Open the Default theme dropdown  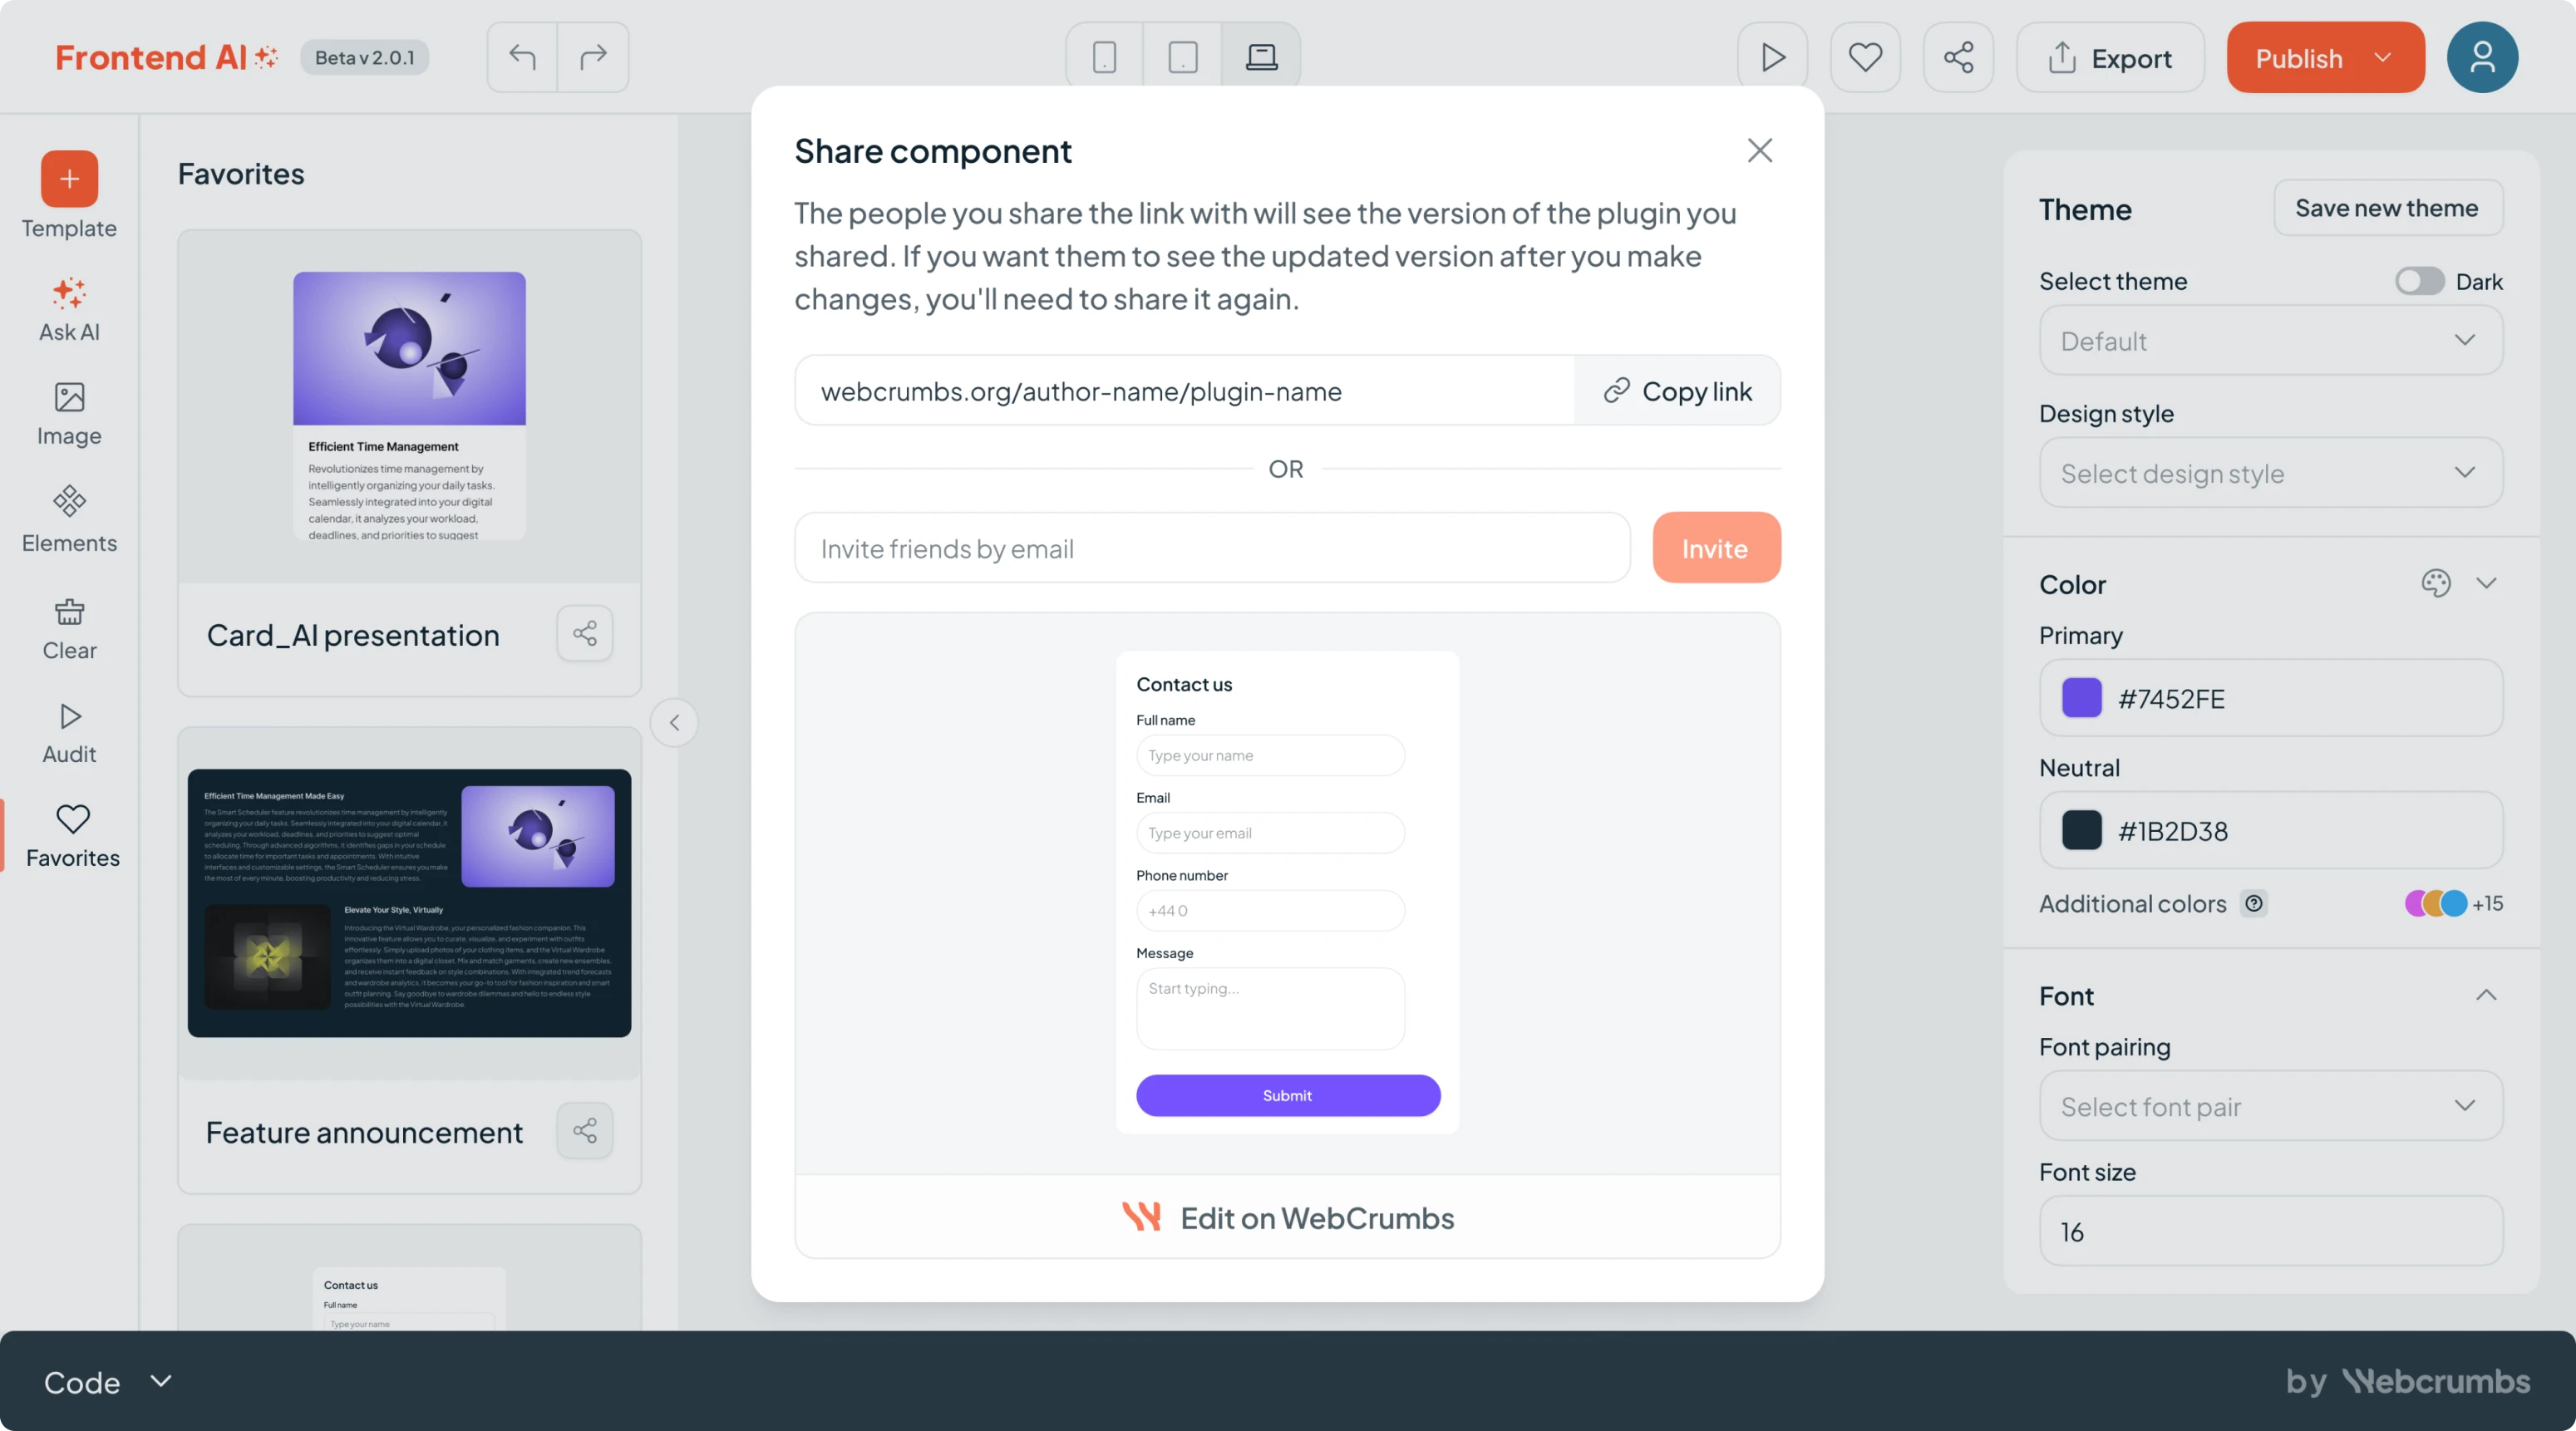point(2270,341)
